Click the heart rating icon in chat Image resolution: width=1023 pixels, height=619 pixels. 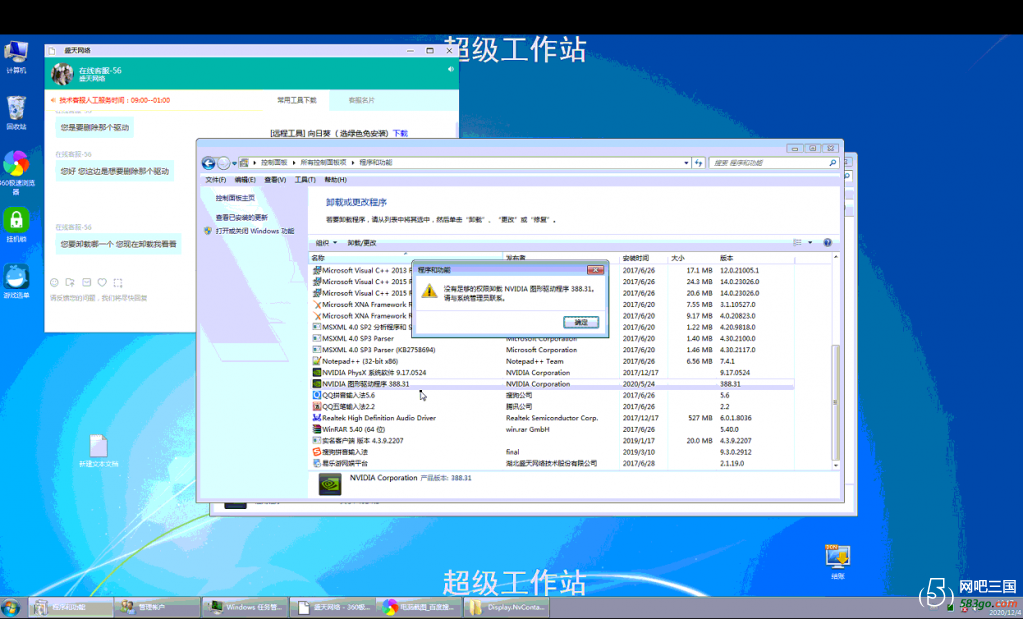(102, 282)
